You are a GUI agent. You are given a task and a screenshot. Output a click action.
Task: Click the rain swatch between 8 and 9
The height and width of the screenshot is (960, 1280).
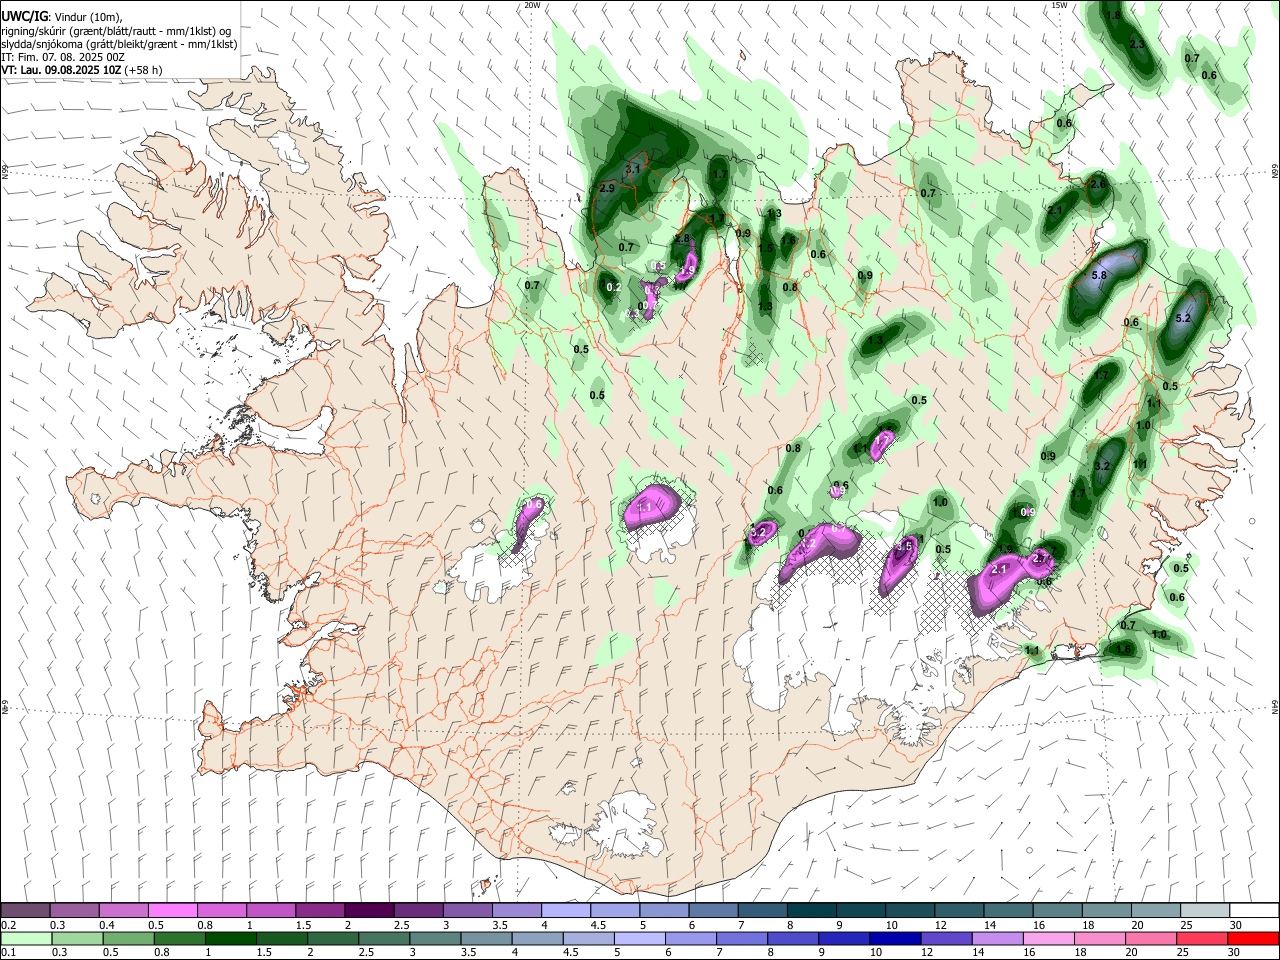pos(794,938)
